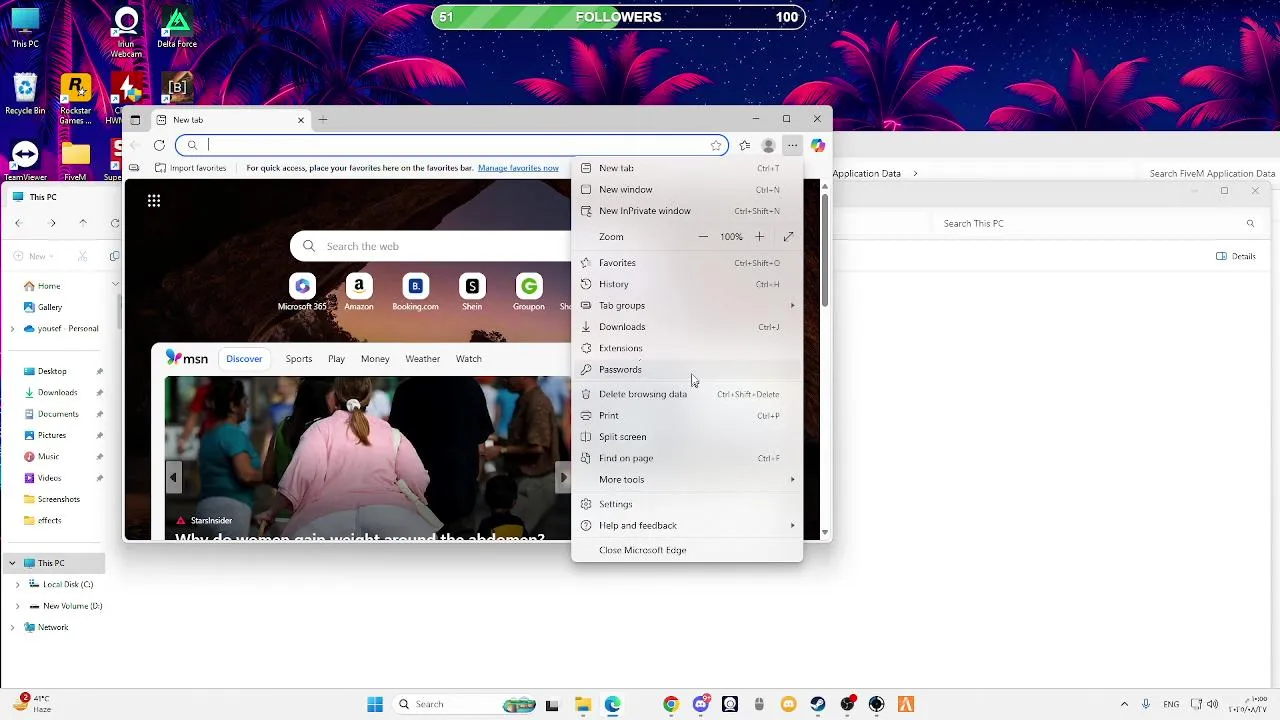Image resolution: width=1280 pixels, height=720 pixels.
Task: Open the Shein shortcut tile
Action: click(x=472, y=292)
